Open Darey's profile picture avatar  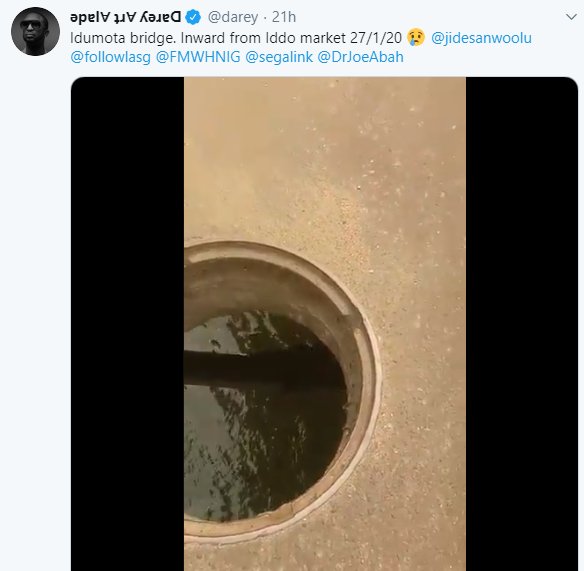tap(35, 31)
